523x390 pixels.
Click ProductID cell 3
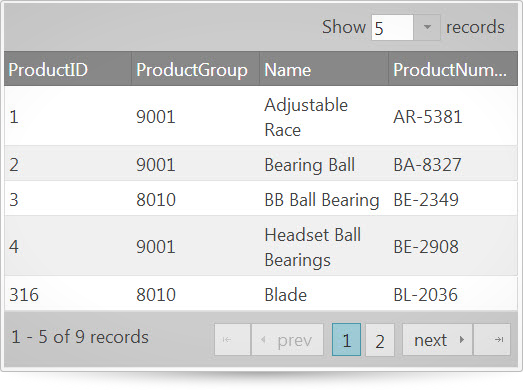[x=68, y=199]
